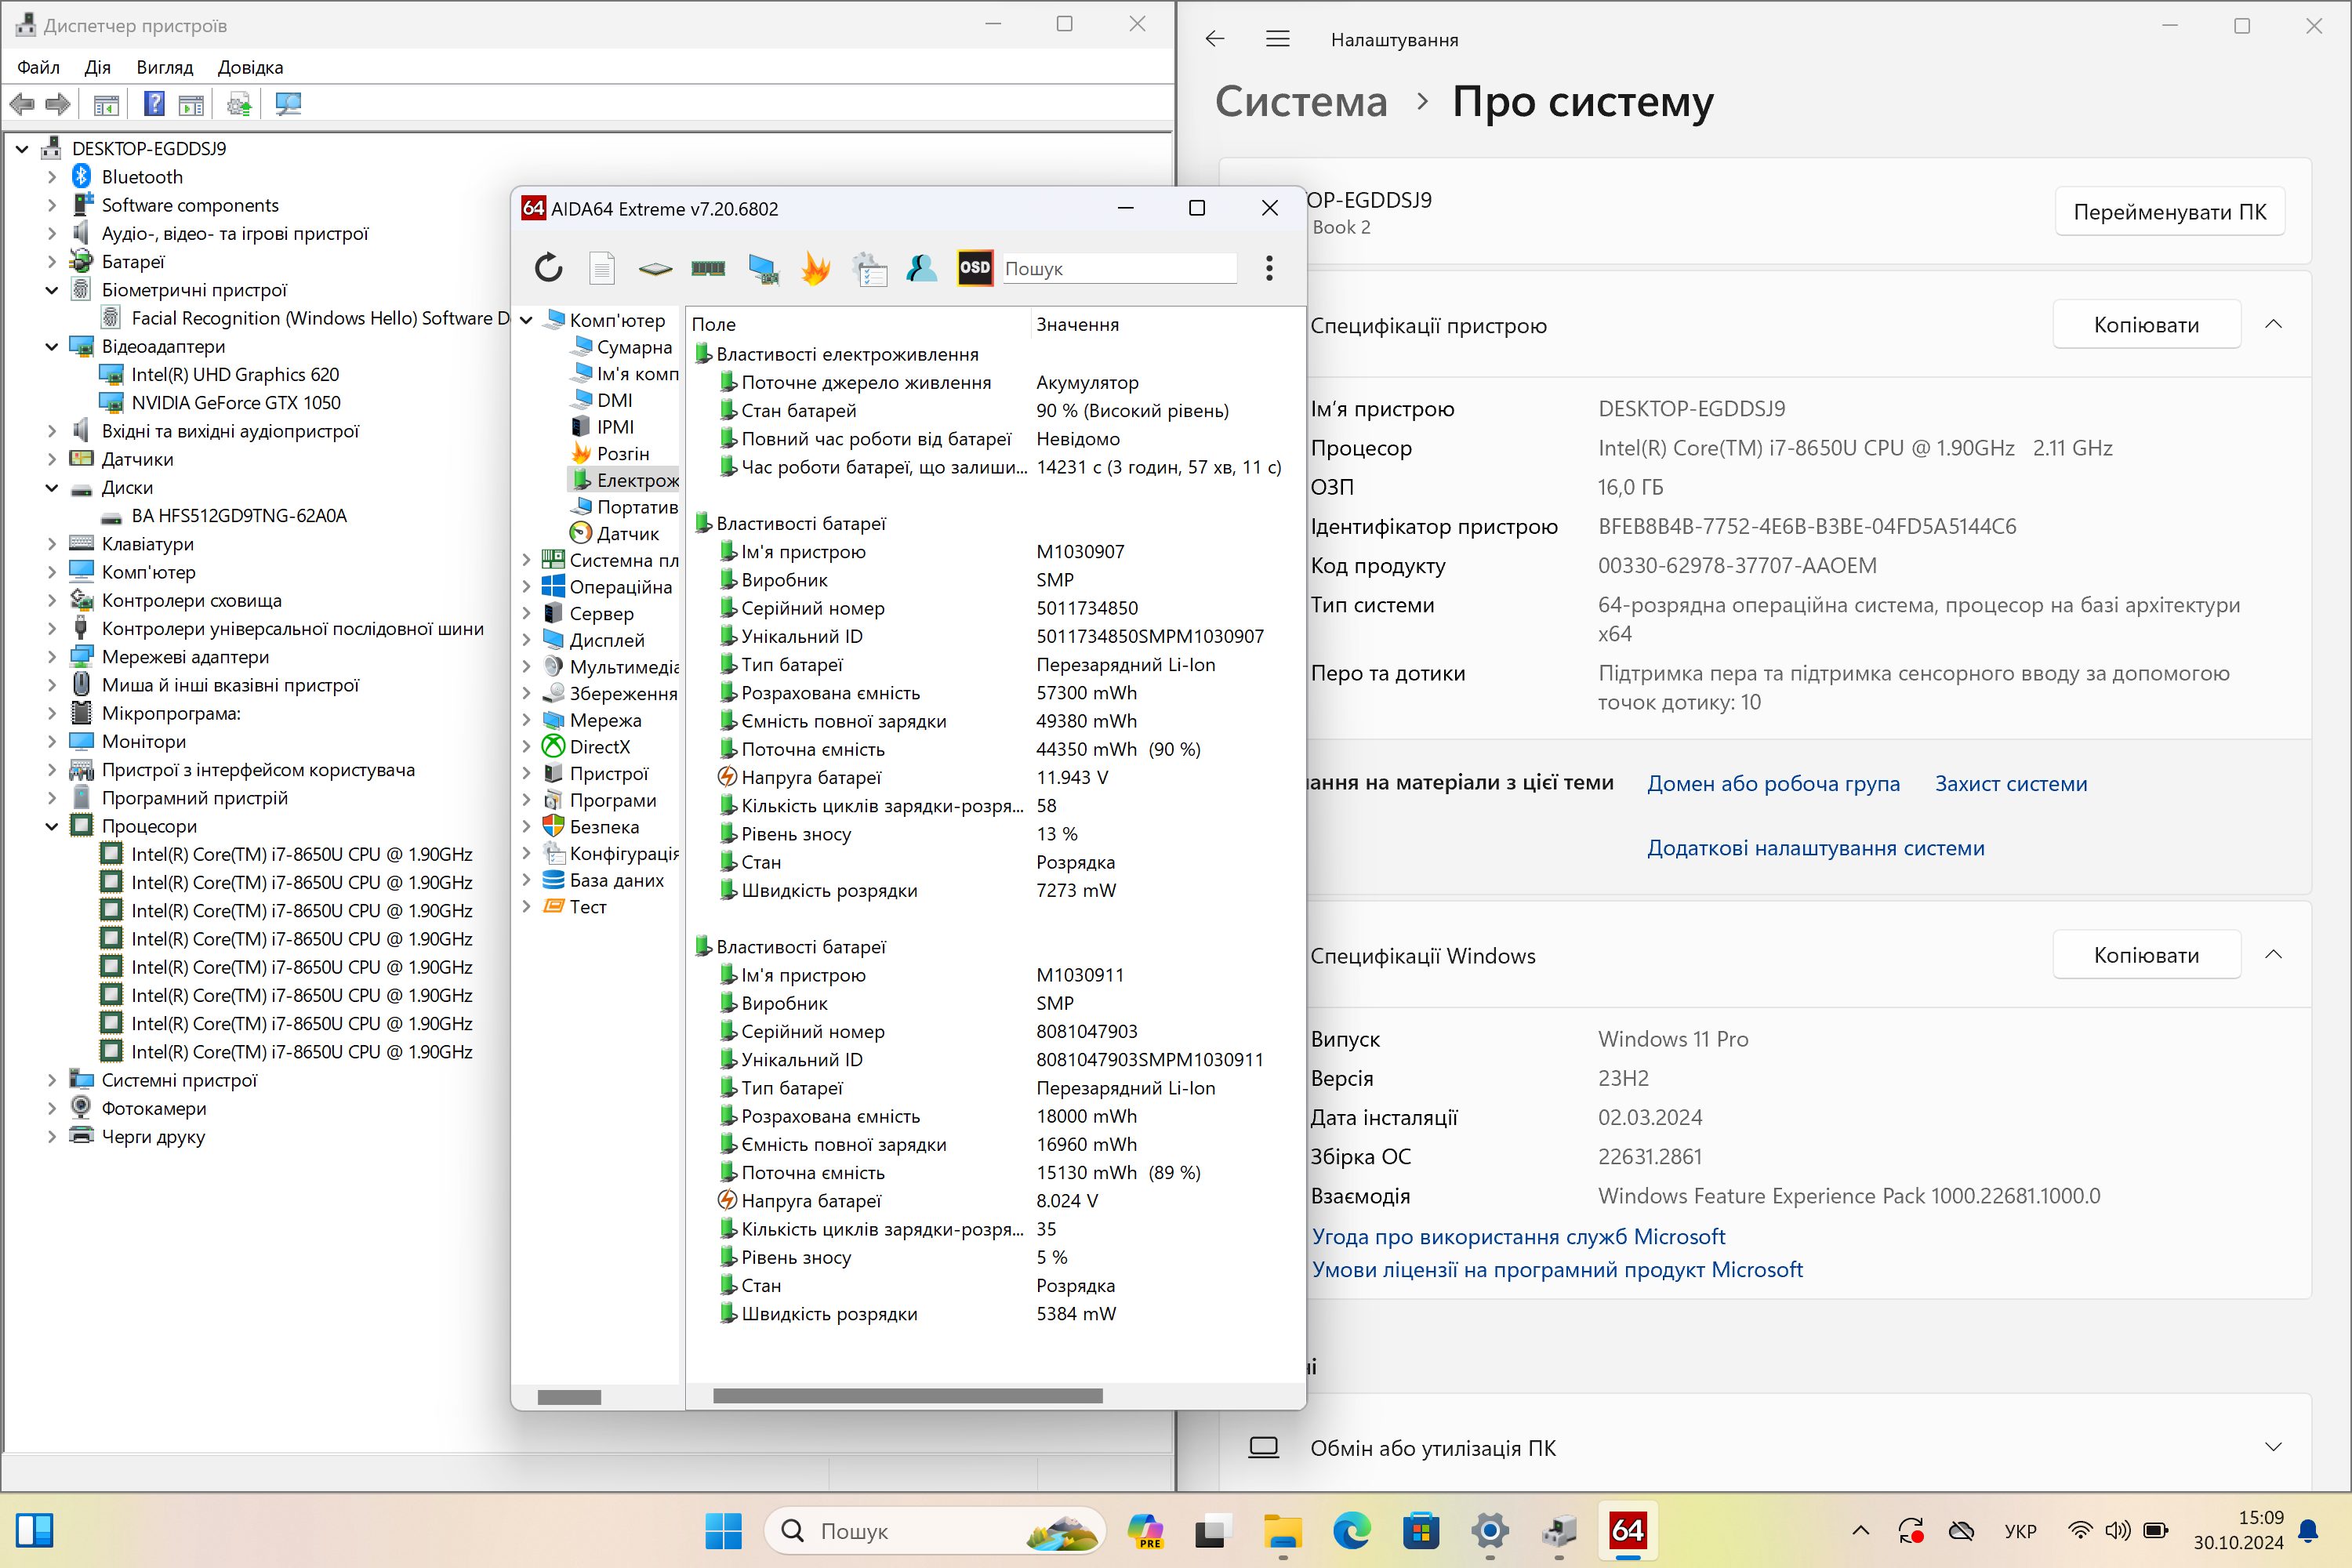Click AIDA64 horizontal scrollbar under values list

tap(907, 1395)
